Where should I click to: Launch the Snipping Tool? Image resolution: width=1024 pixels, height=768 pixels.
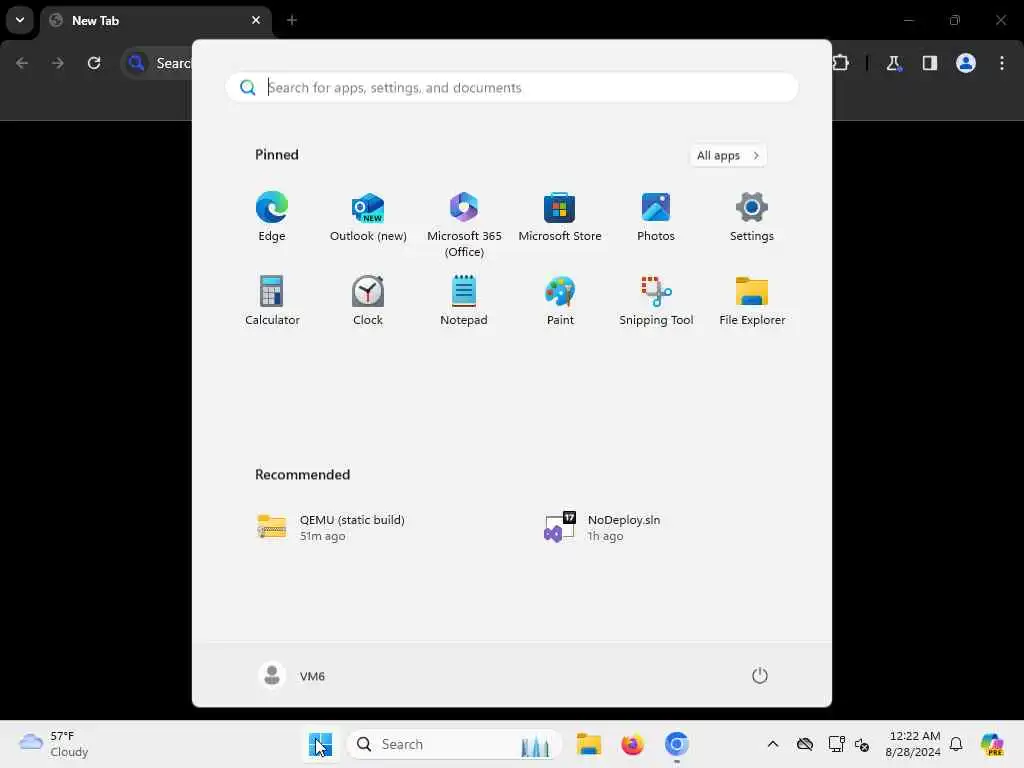pos(656,301)
